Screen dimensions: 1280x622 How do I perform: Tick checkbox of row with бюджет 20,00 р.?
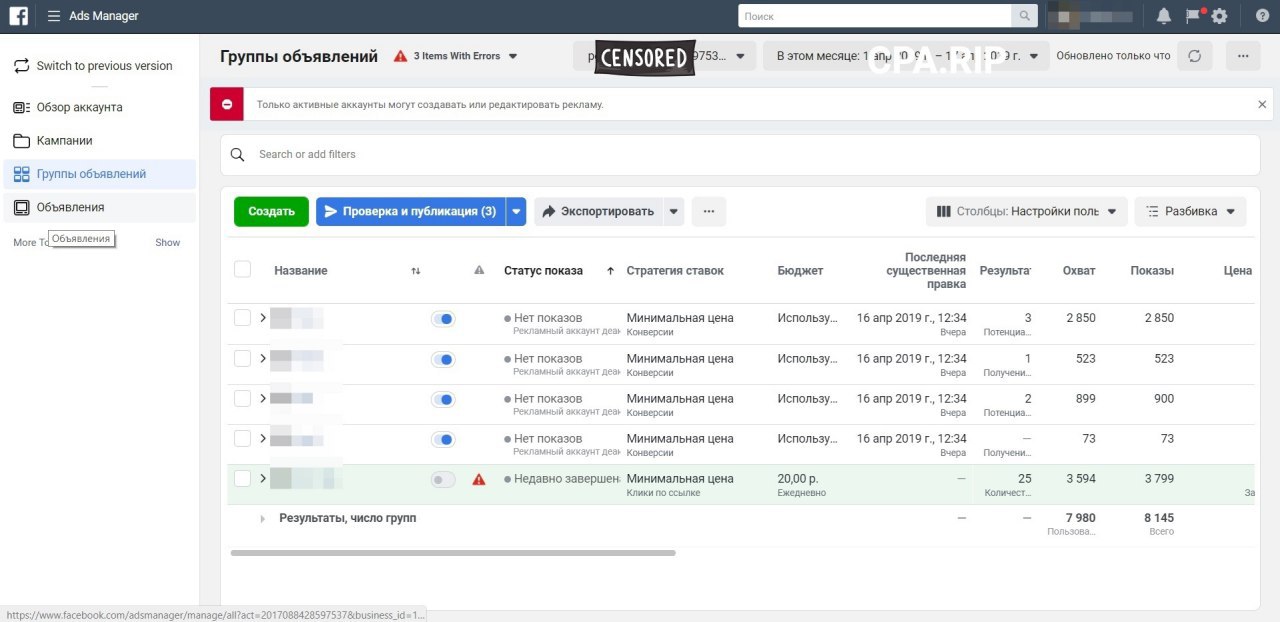(x=242, y=478)
